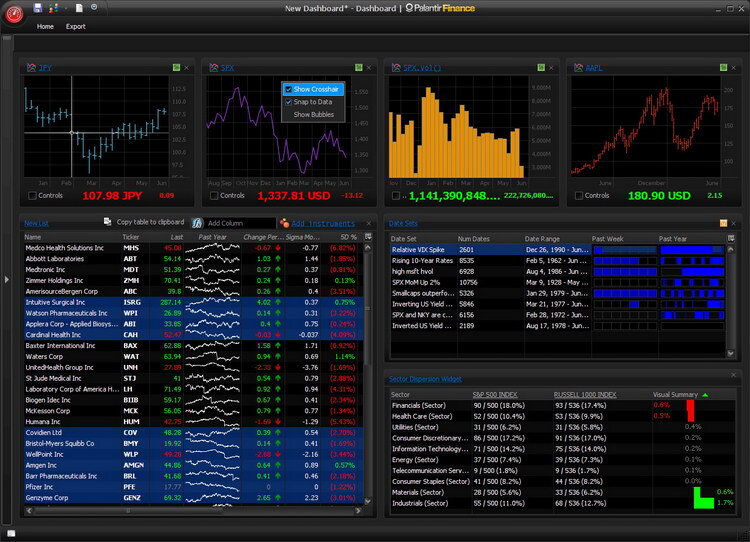Click scroll left arrow of instrument list
Viewport: 750px width, 542px height.
coord(29,511)
